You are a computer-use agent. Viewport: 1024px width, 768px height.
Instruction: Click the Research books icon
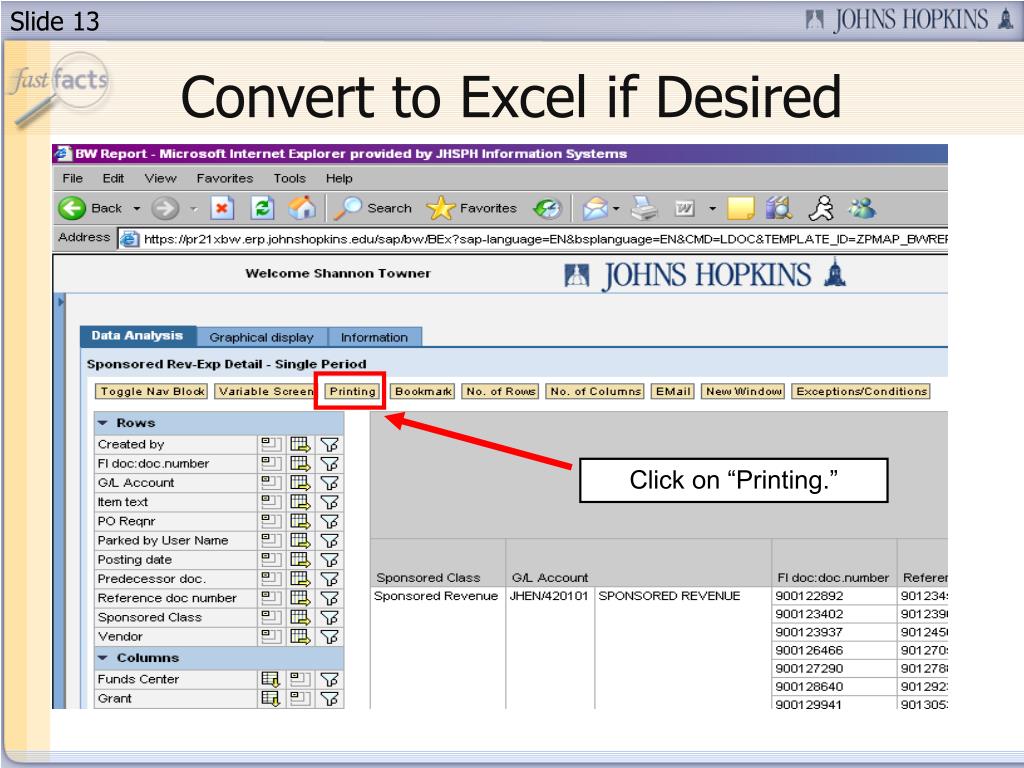[x=779, y=208]
